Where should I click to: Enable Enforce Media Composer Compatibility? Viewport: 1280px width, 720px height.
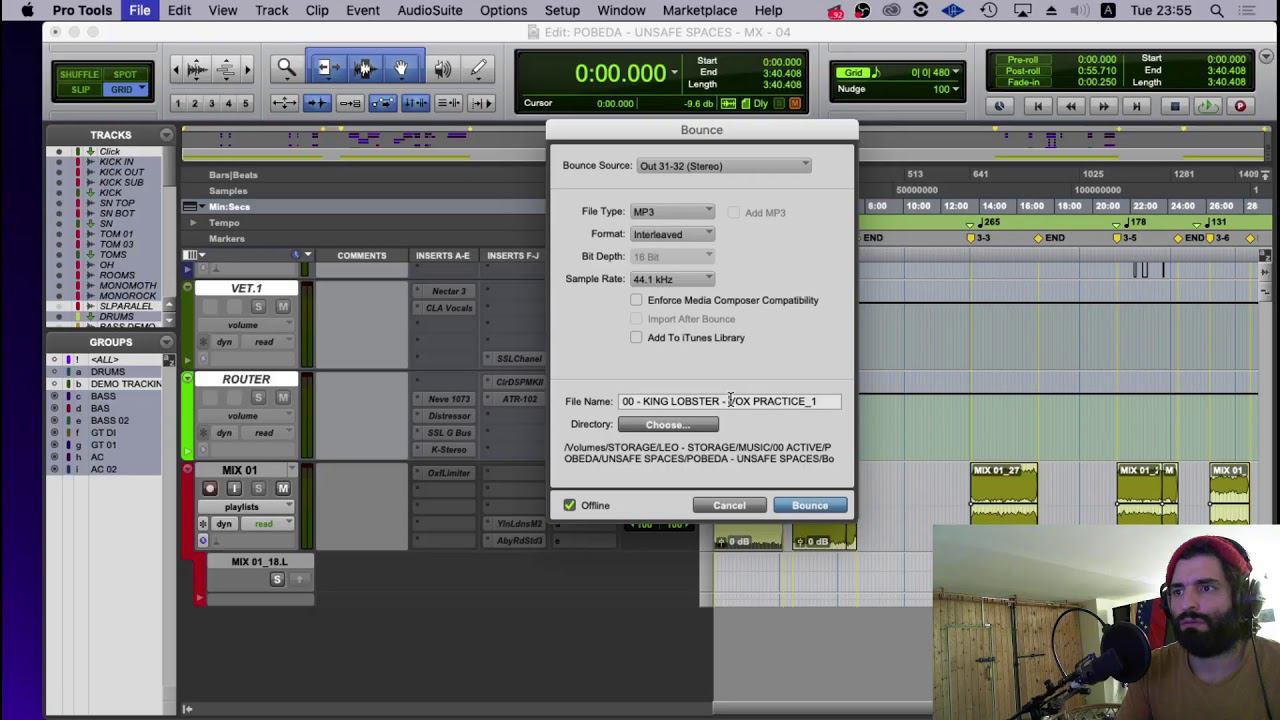(x=636, y=300)
